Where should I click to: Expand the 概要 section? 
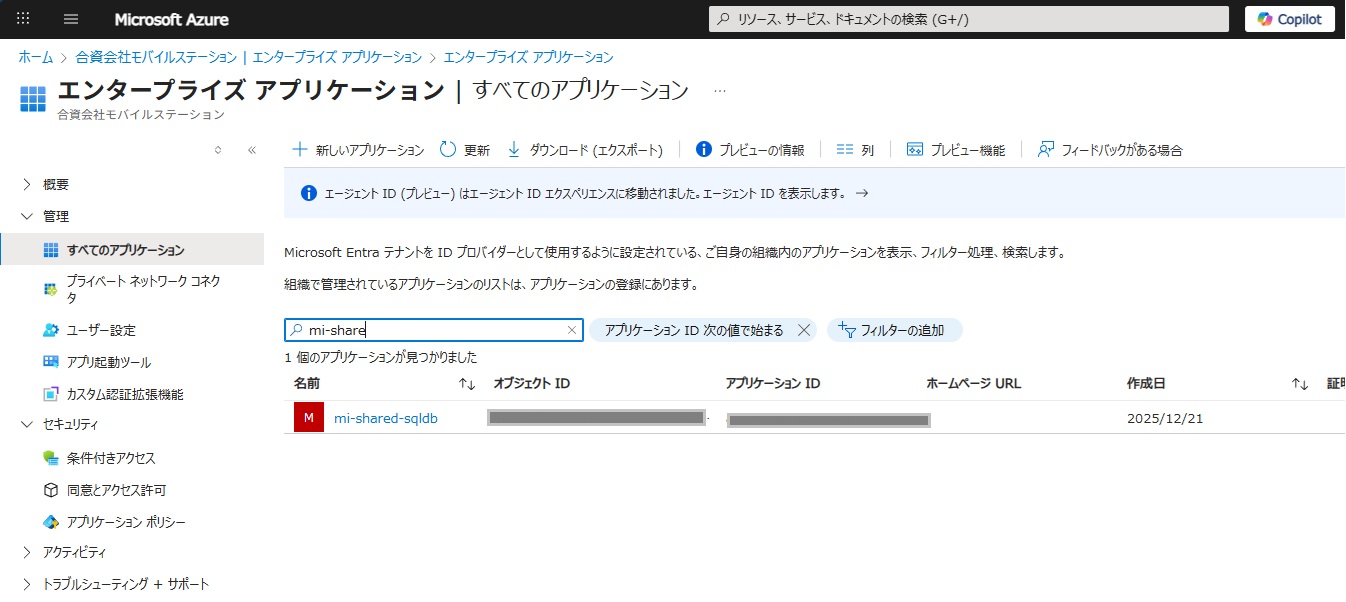point(27,184)
